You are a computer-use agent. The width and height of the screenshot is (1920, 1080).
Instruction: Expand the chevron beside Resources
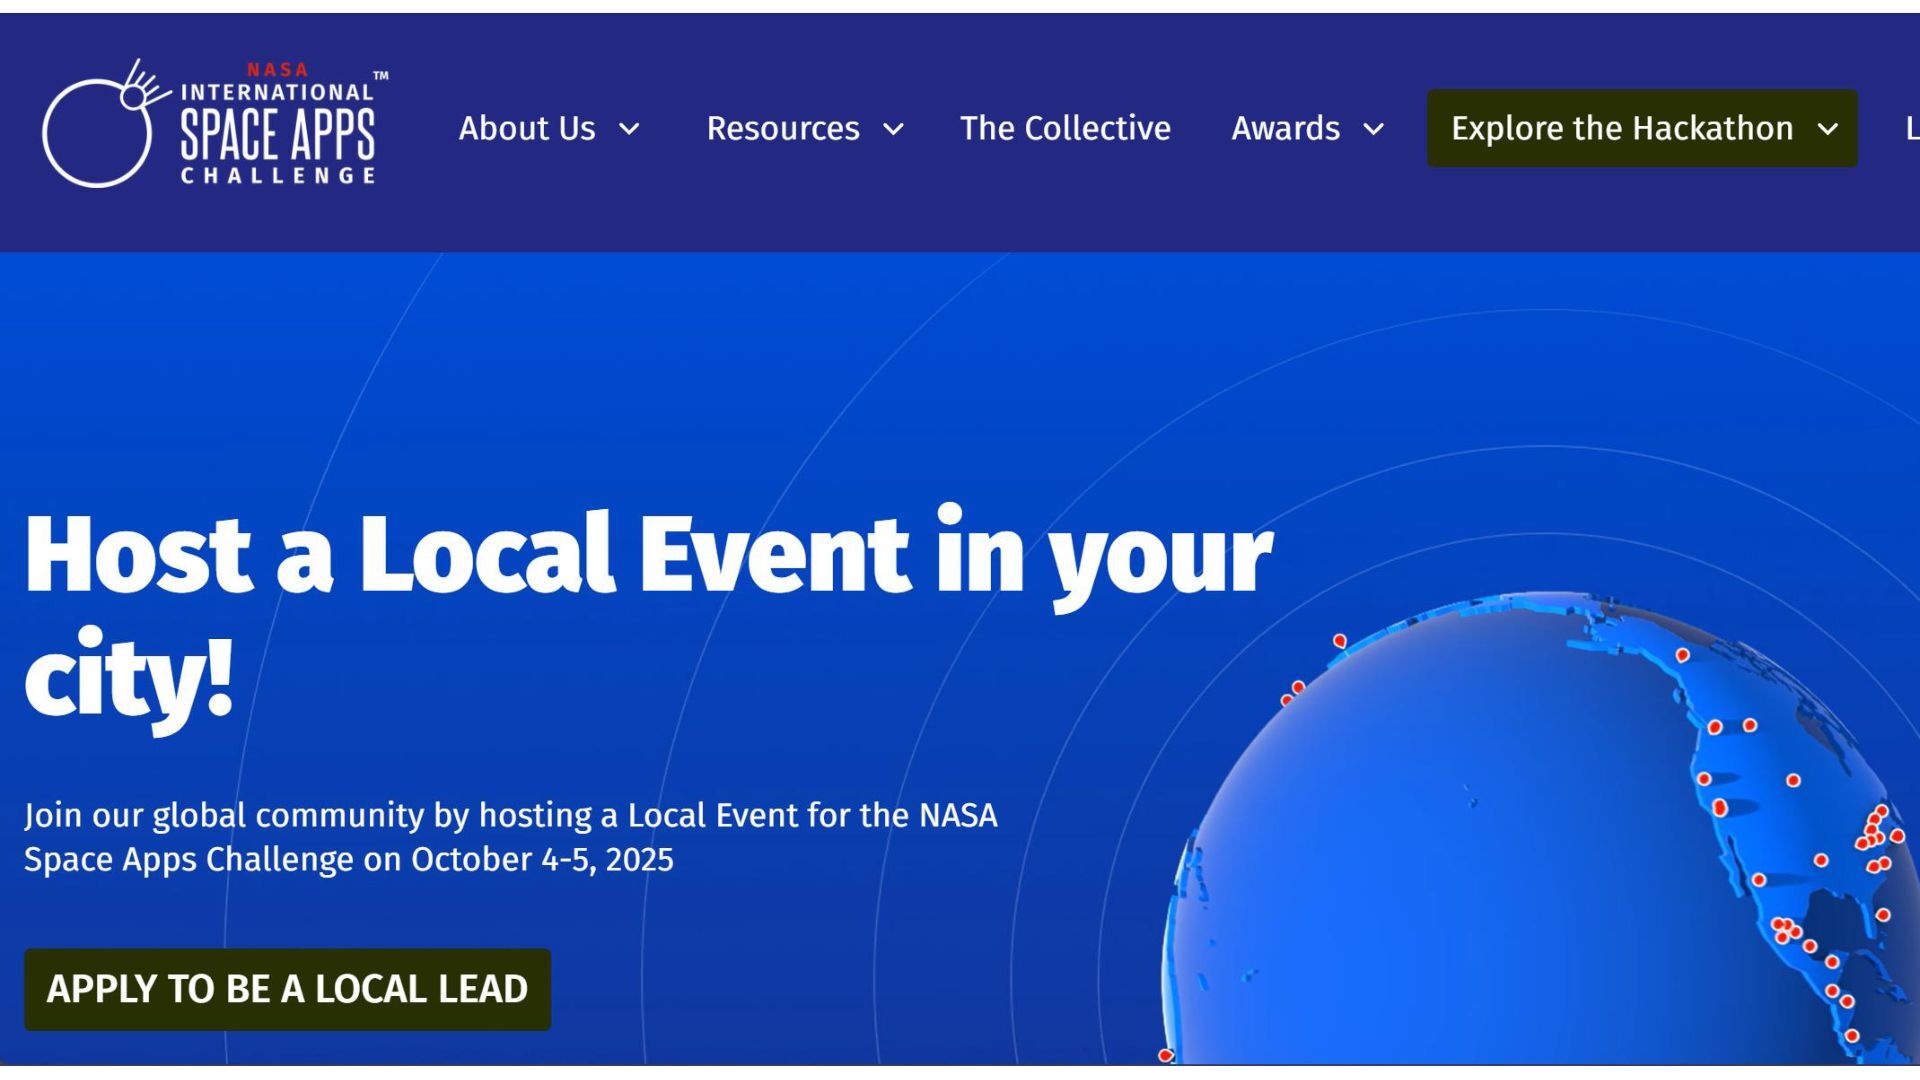[893, 130]
